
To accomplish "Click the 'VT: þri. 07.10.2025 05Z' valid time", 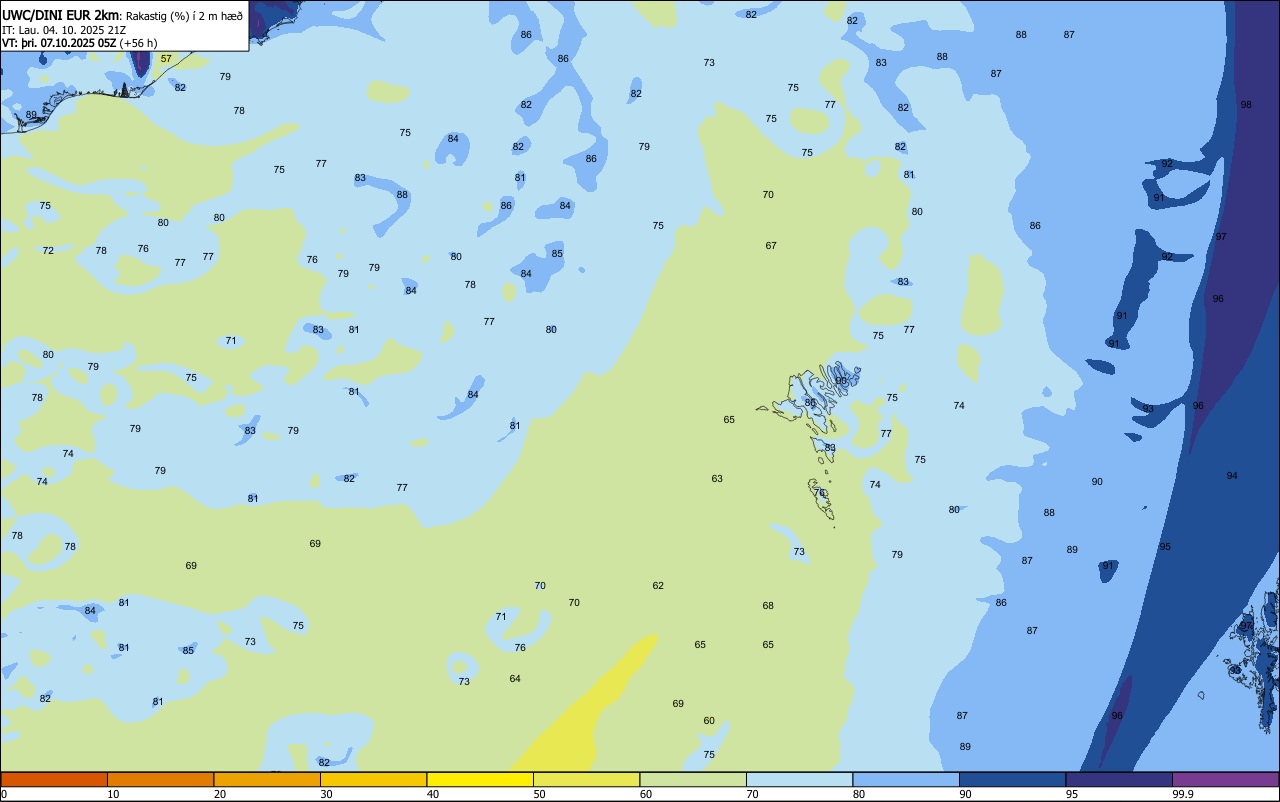I will (x=58, y=43).
